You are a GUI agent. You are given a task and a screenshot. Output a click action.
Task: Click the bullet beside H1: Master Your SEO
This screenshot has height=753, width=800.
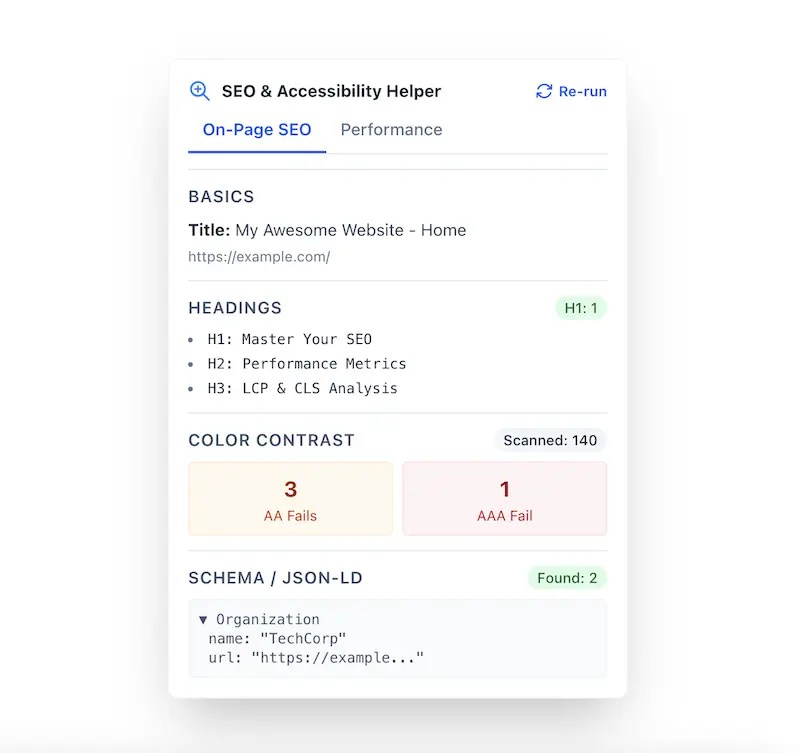coord(194,339)
